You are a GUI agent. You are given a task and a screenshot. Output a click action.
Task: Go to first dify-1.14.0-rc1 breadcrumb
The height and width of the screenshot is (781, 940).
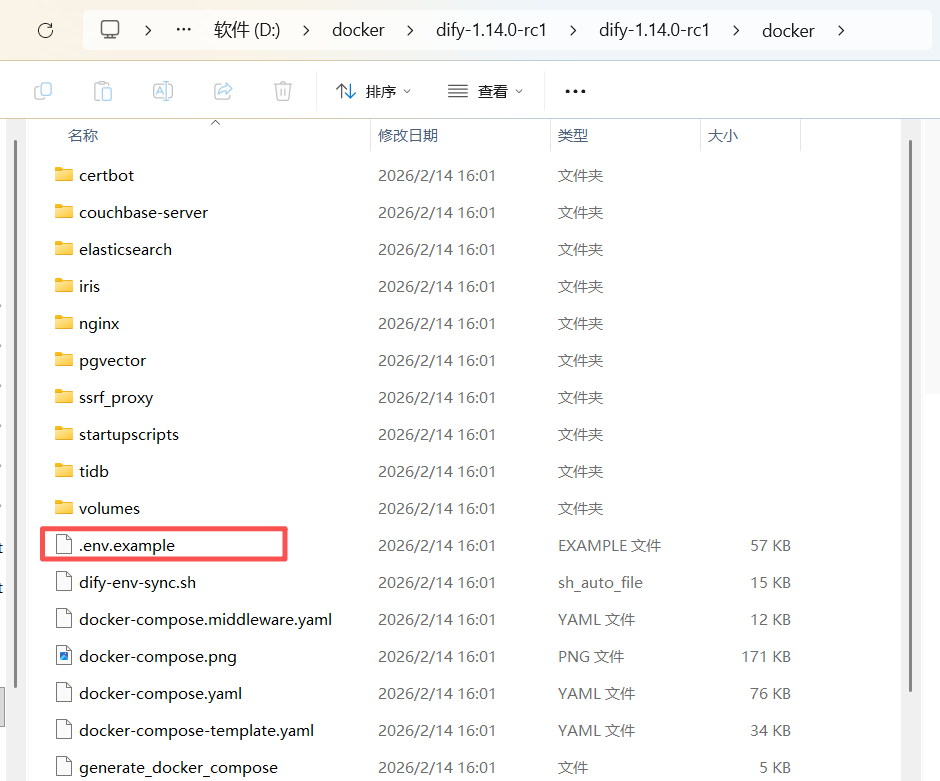(491, 30)
